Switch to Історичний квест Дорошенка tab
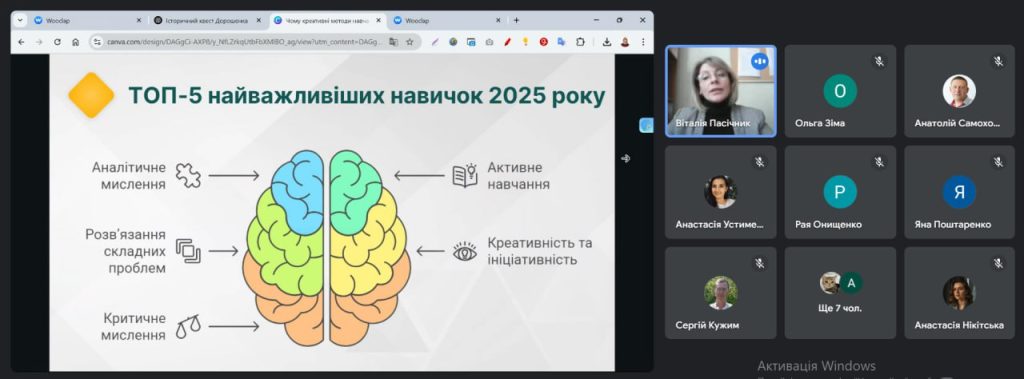This screenshot has width=1024, height=379. [x=207, y=20]
